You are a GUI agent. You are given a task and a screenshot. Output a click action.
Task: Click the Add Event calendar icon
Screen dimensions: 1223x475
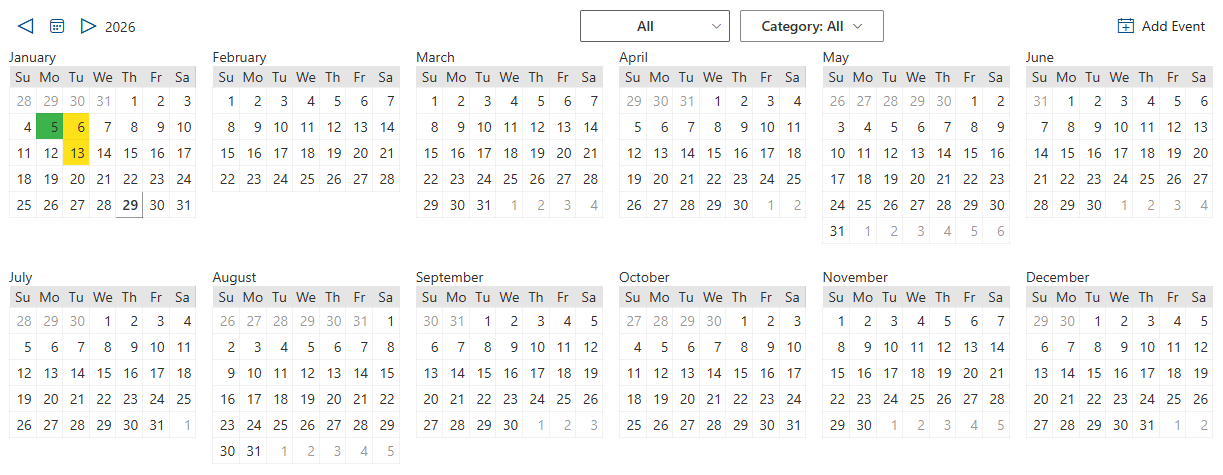coord(1126,26)
